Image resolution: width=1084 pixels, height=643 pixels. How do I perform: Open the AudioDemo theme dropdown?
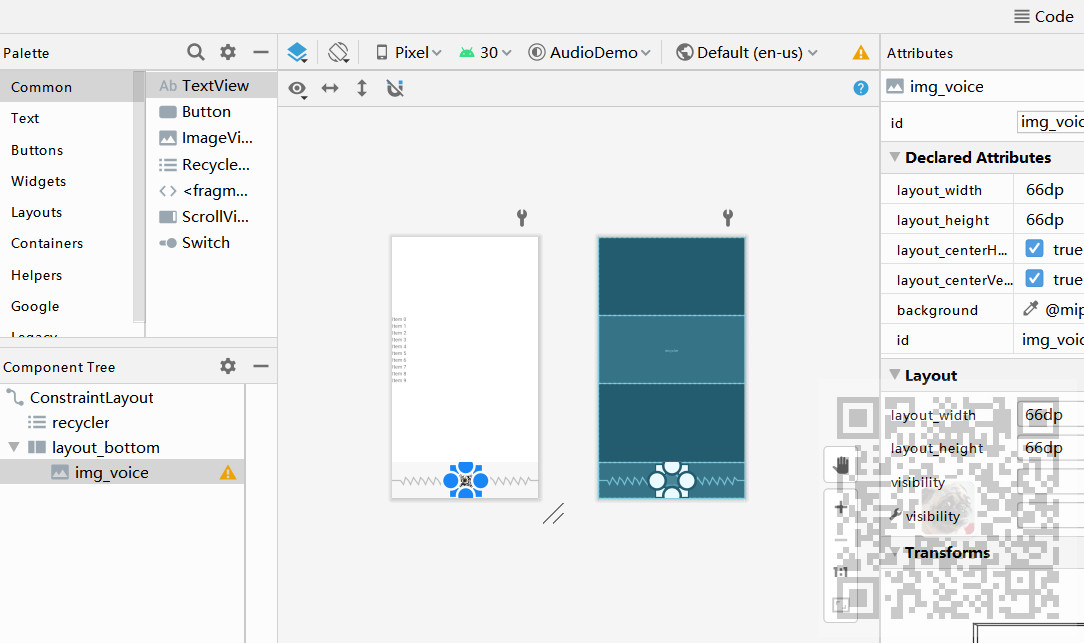point(590,53)
